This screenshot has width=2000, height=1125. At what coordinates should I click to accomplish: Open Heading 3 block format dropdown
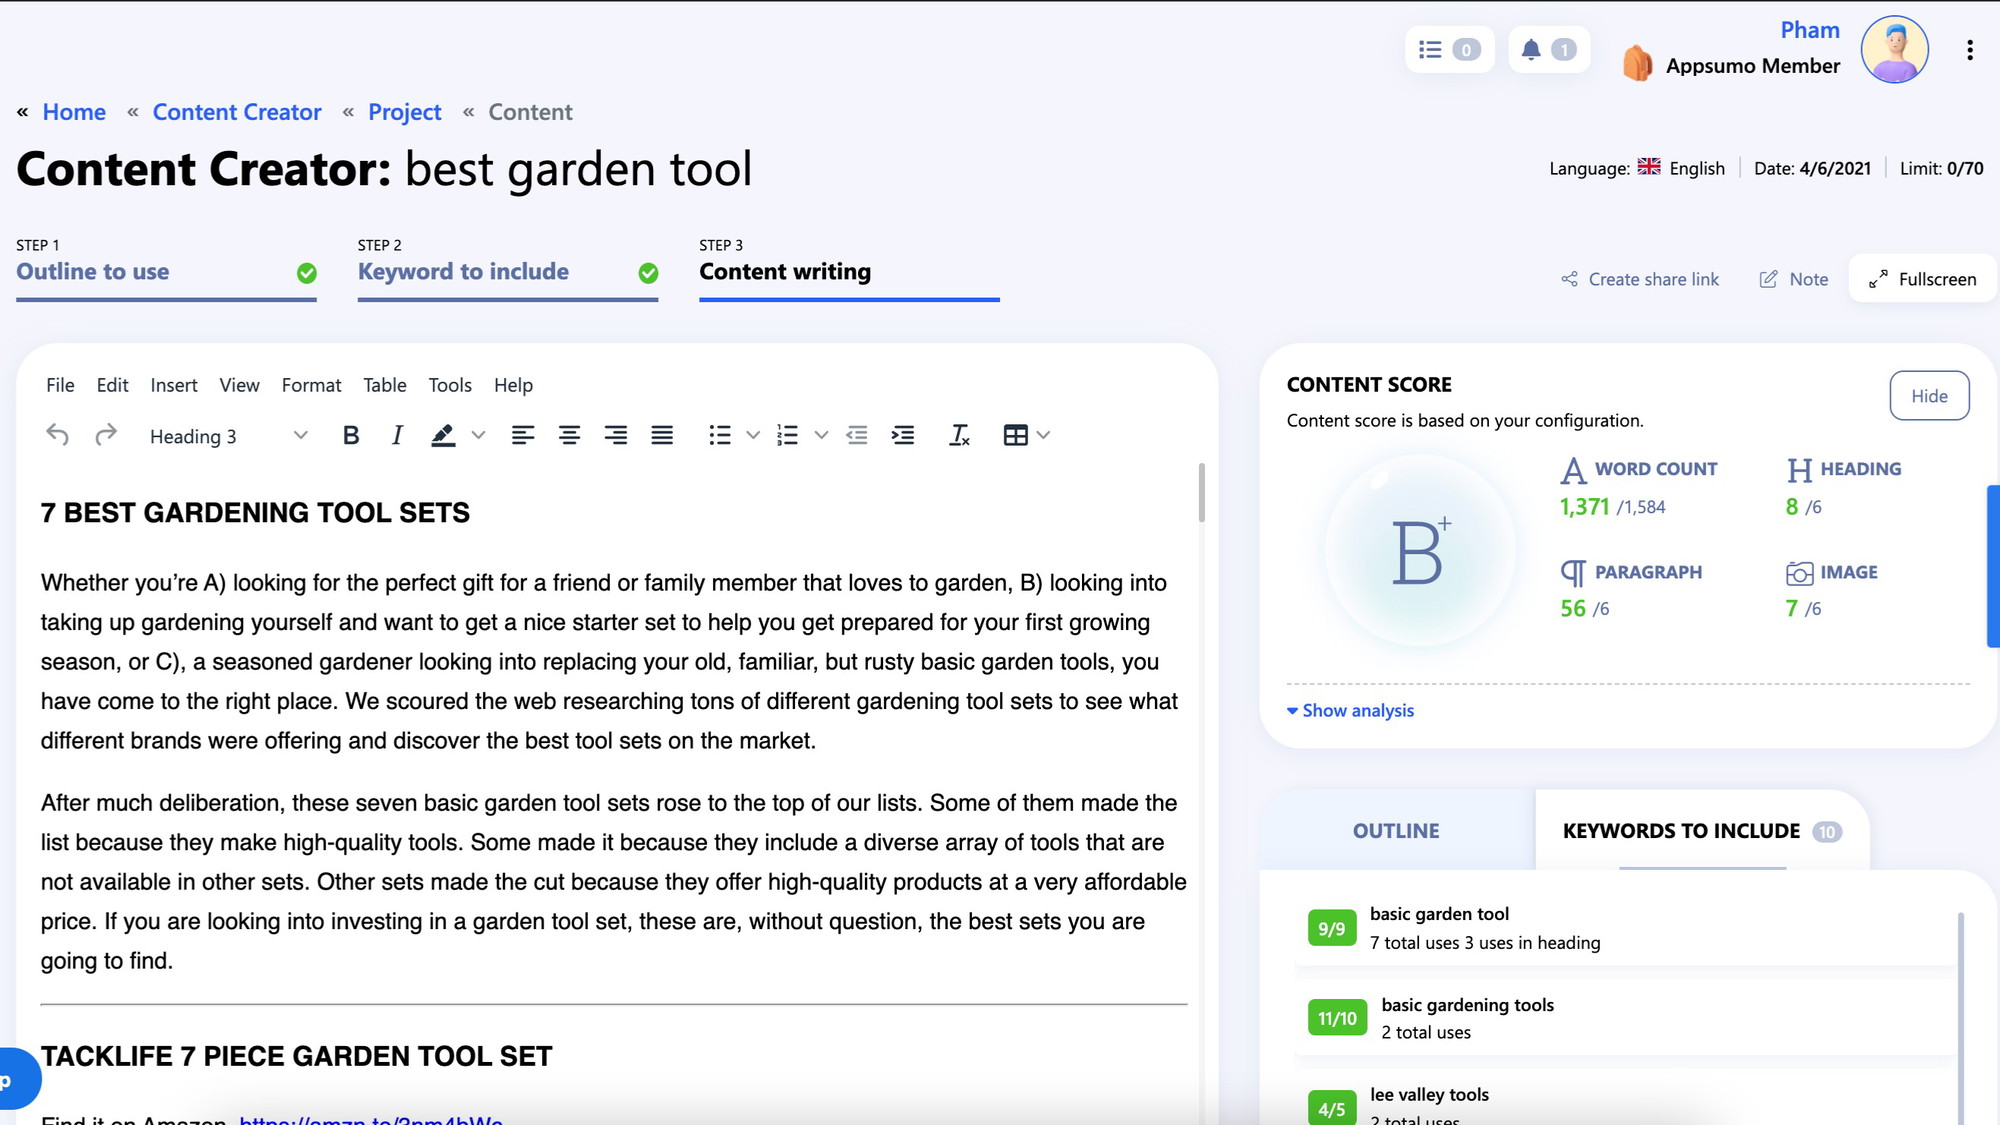tap(228, 436)
